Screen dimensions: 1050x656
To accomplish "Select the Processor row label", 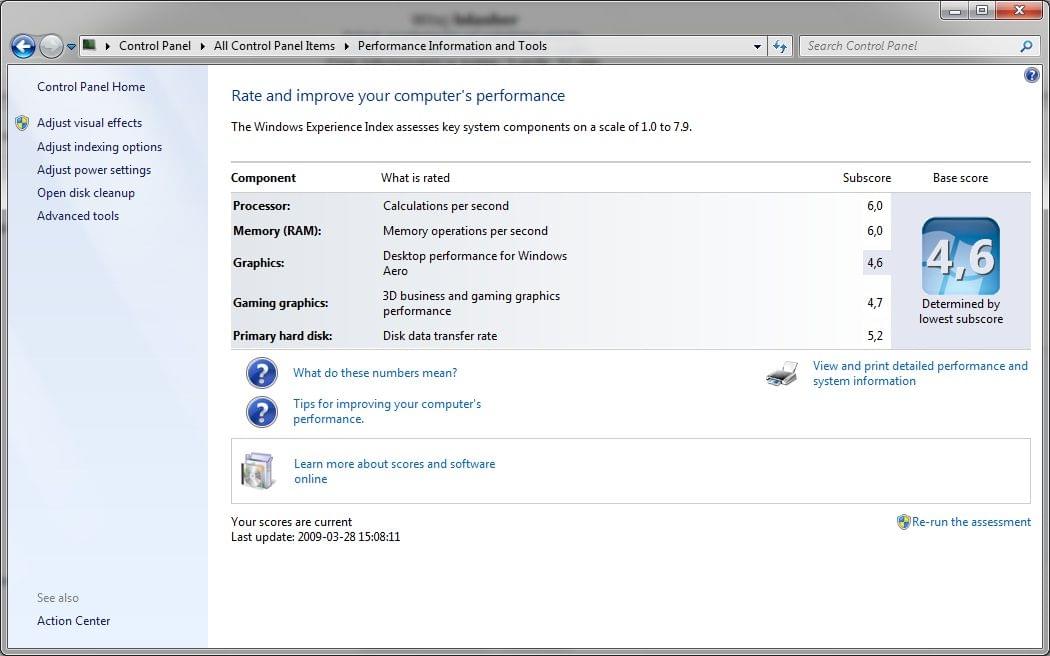I will pos(262,206).
